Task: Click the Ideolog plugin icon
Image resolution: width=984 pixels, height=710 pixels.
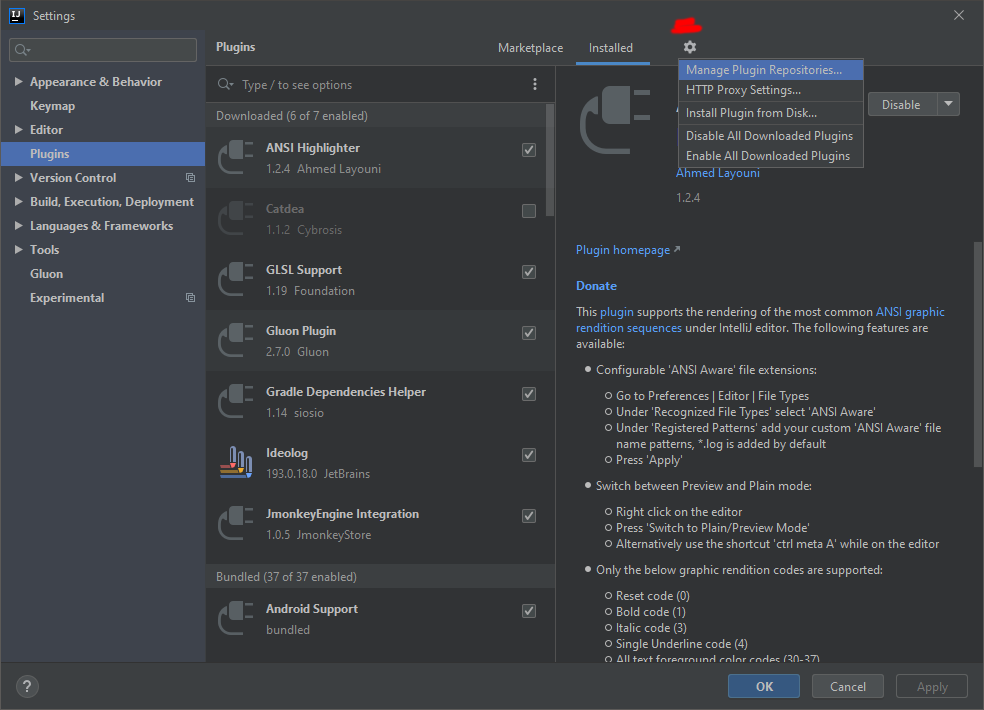Action: point(236,463)
